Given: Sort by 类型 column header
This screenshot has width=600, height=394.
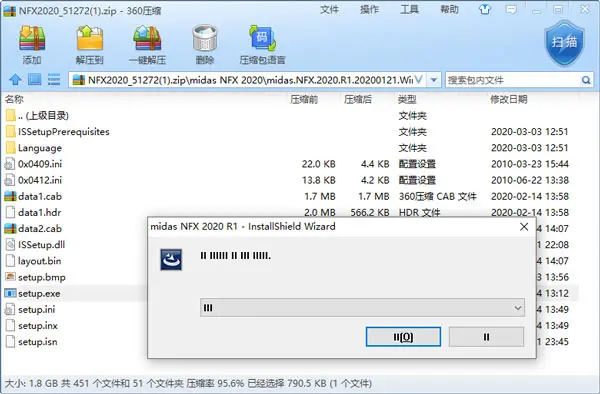Looking at the screenshot, I should 407,99.
